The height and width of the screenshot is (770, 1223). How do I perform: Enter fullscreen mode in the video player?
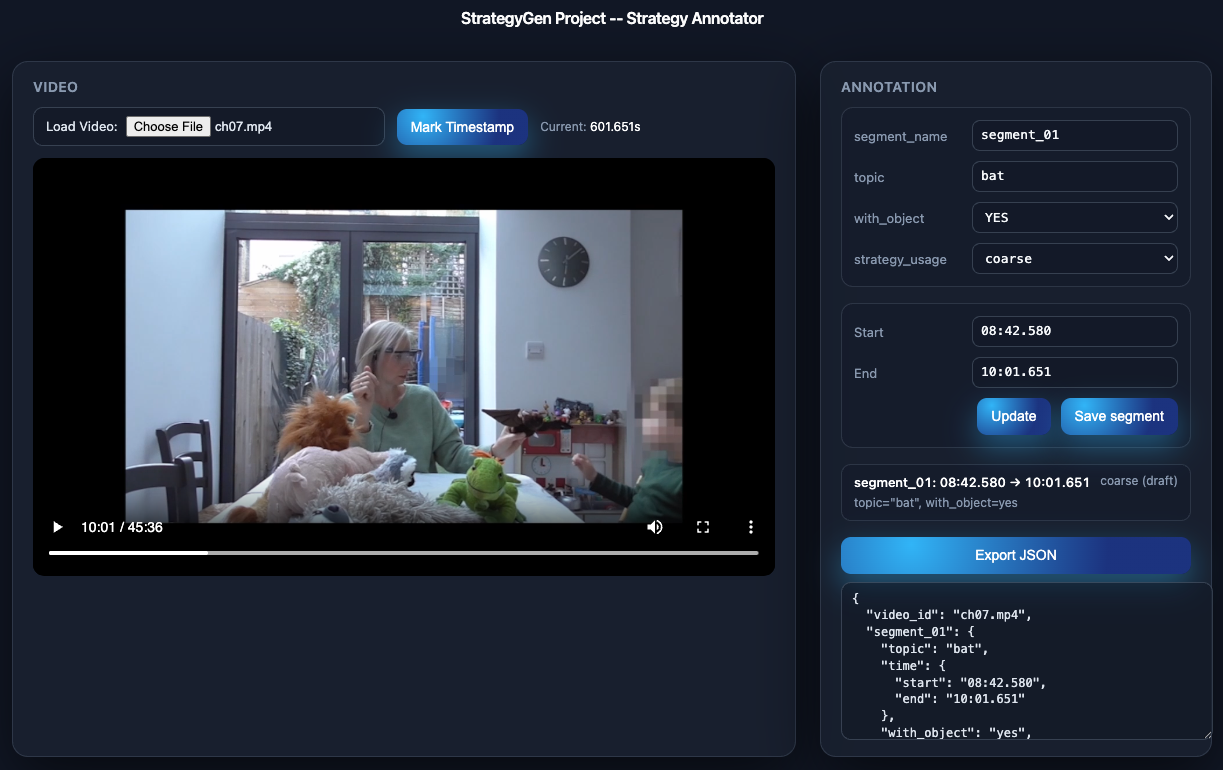(x=703, y=527)
